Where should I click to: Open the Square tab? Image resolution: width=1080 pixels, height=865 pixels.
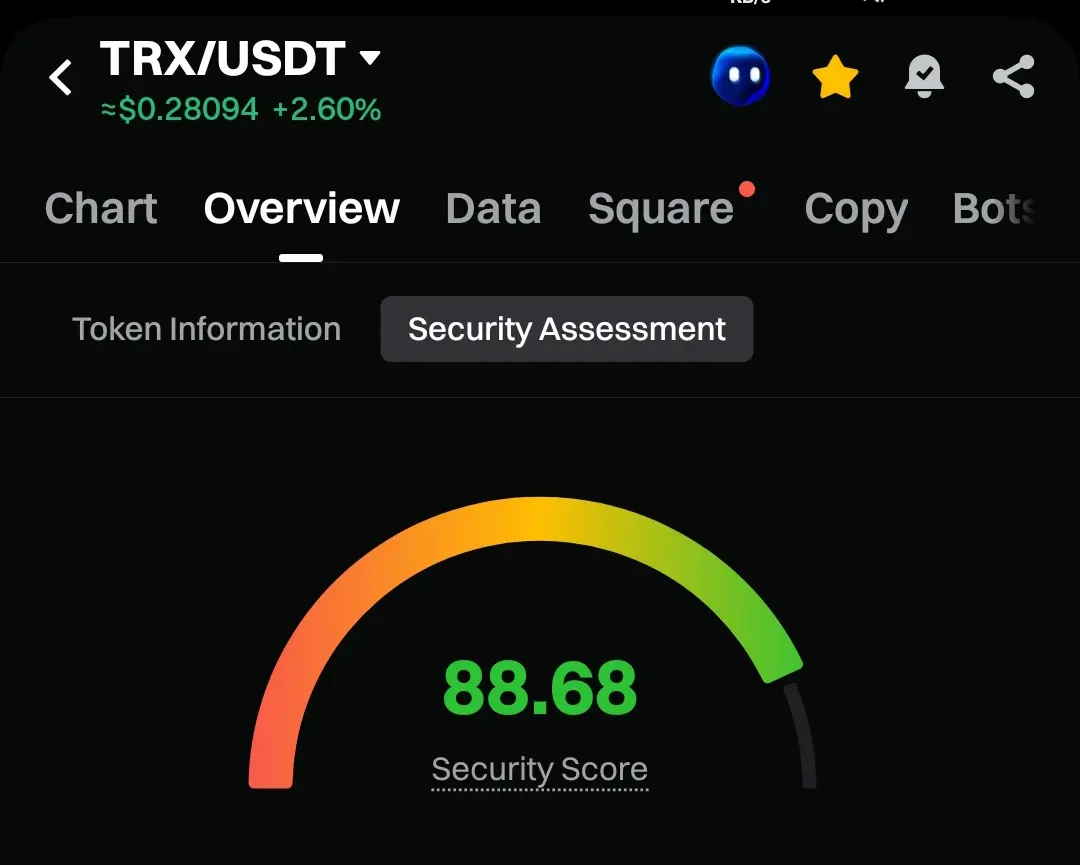661,209
